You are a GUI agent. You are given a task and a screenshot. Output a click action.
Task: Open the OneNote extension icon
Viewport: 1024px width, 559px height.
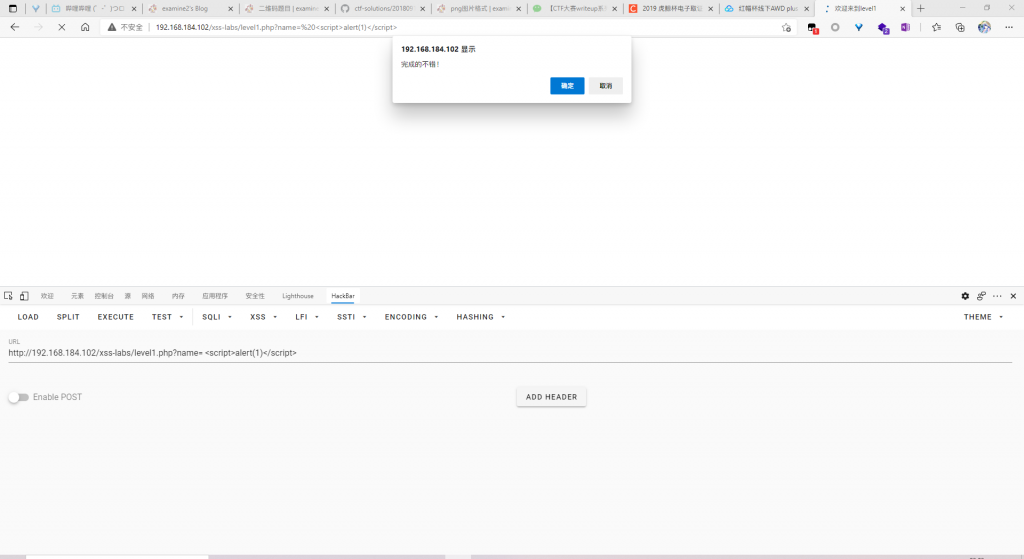(x=905, y=27)
